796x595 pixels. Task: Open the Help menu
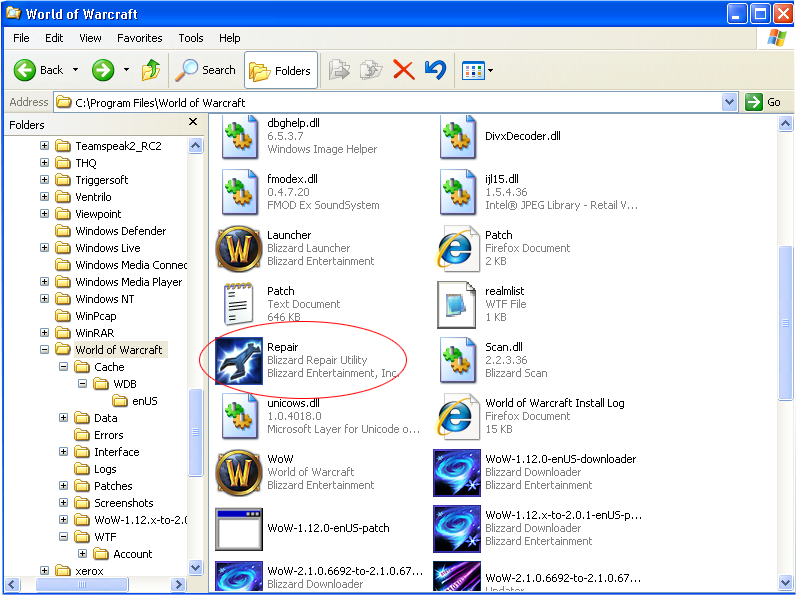point(229,38)
